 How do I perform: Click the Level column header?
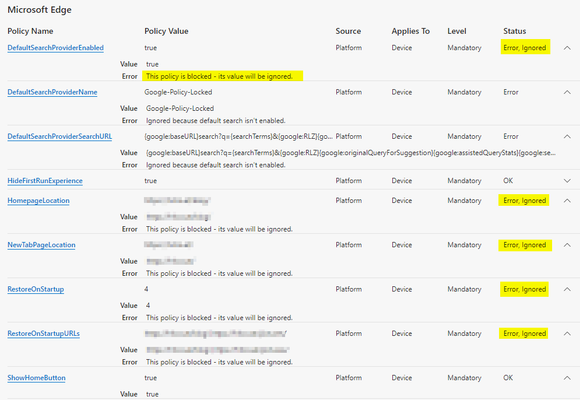457,31
